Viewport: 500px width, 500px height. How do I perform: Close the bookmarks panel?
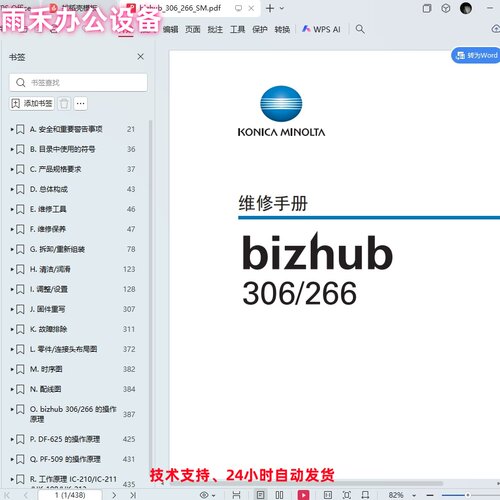click(141, 57)
